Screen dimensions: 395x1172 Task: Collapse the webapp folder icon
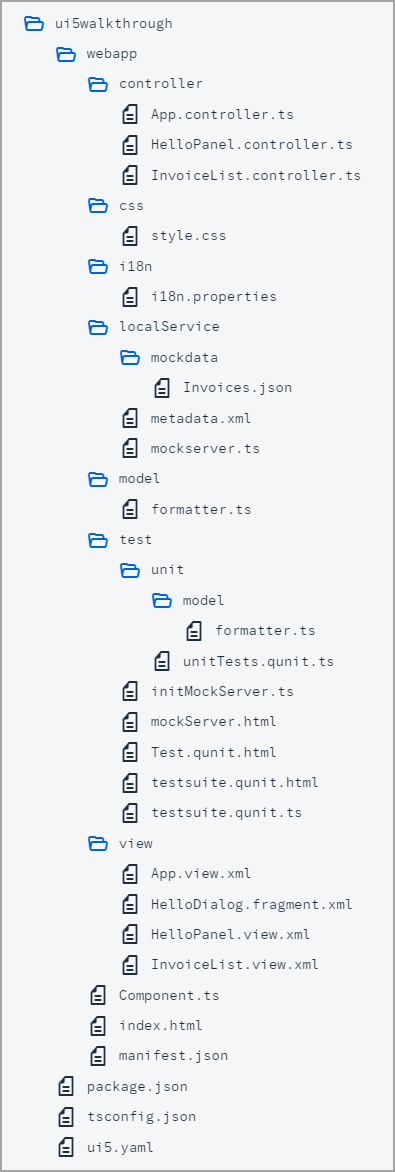(67, 54)
